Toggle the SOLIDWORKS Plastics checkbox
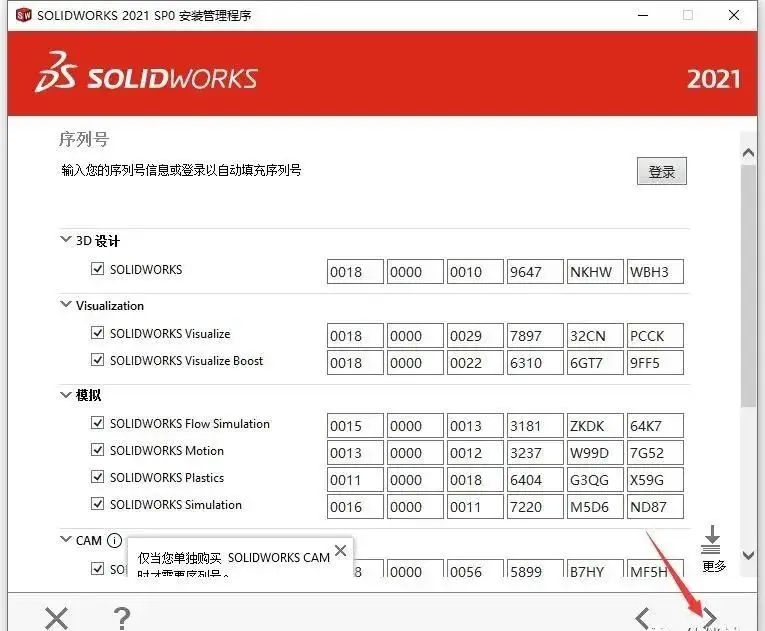The width and height of the screenshot is (765, 631). coord(98,477)
